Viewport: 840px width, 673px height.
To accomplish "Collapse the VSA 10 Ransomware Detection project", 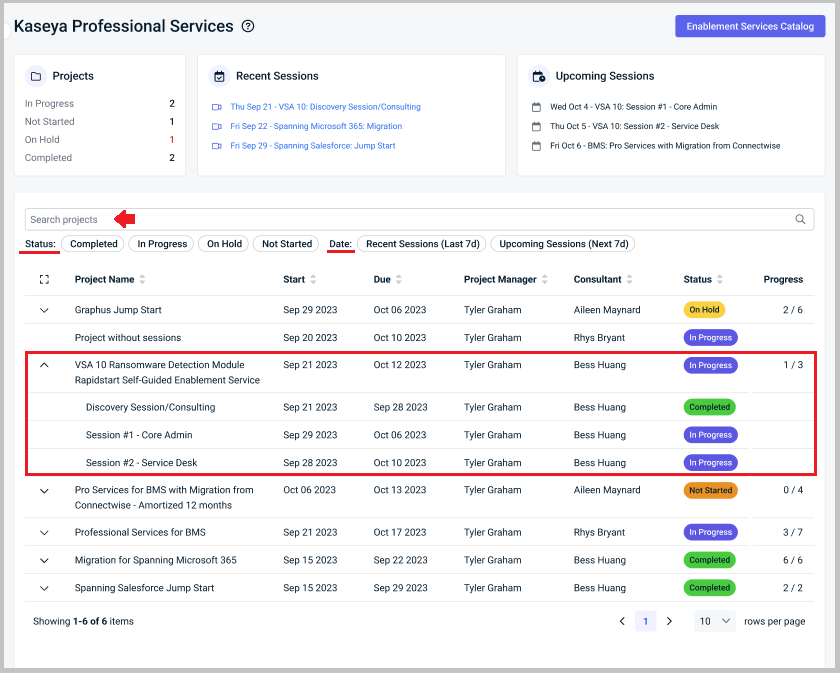I will pos(44,366).
